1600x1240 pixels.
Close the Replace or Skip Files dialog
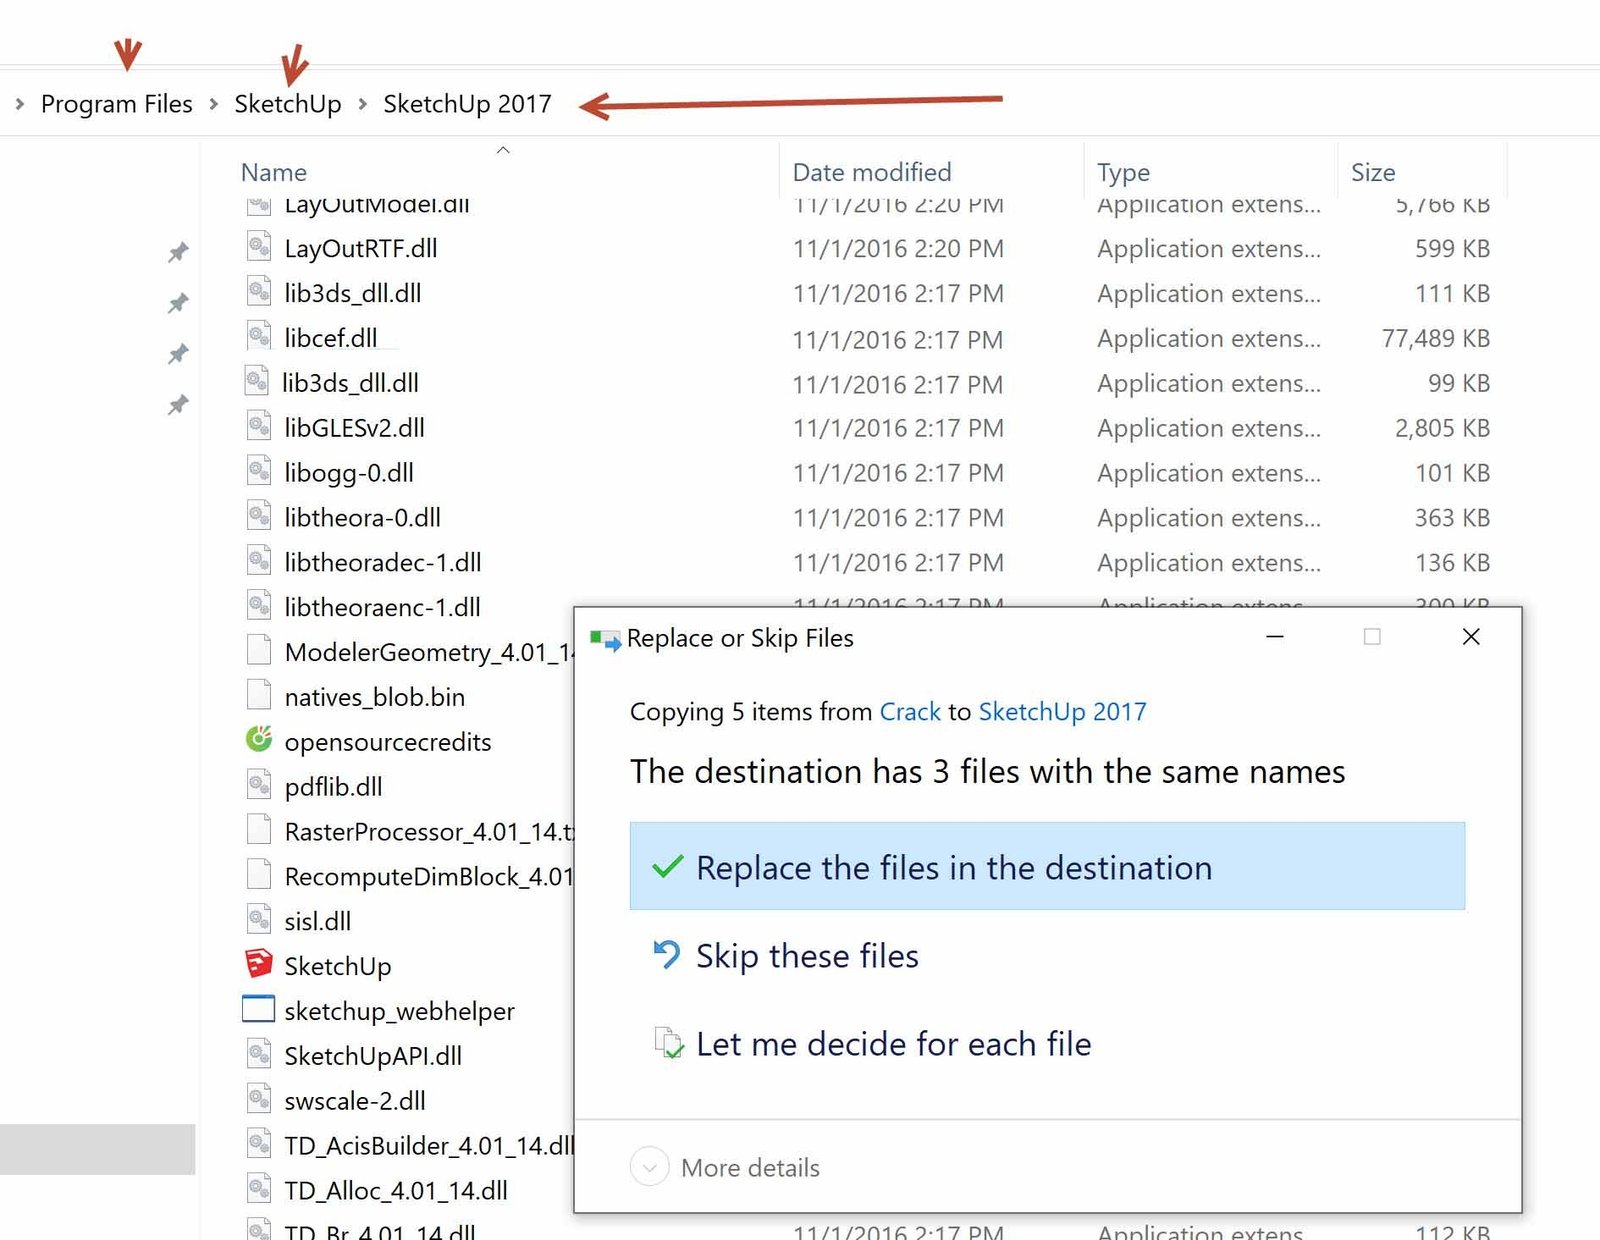coord(1471,637)
